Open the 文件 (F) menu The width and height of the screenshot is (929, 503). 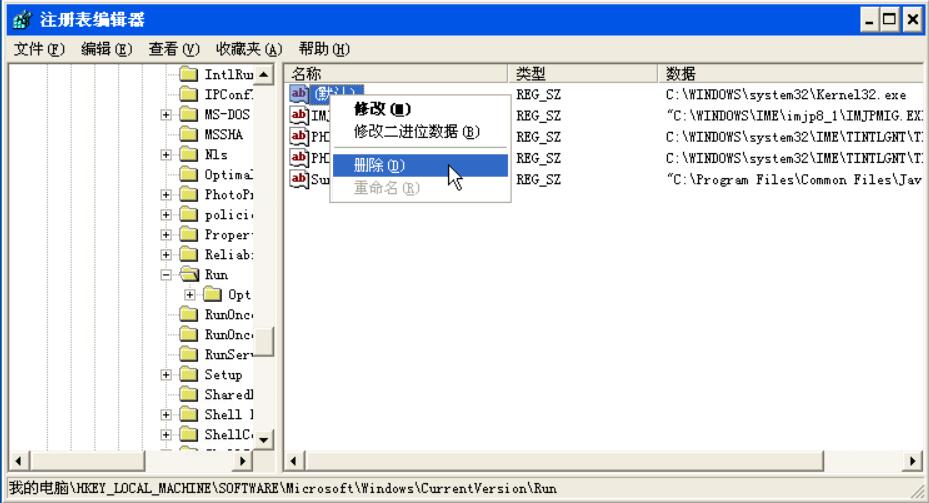coord(39,49)
